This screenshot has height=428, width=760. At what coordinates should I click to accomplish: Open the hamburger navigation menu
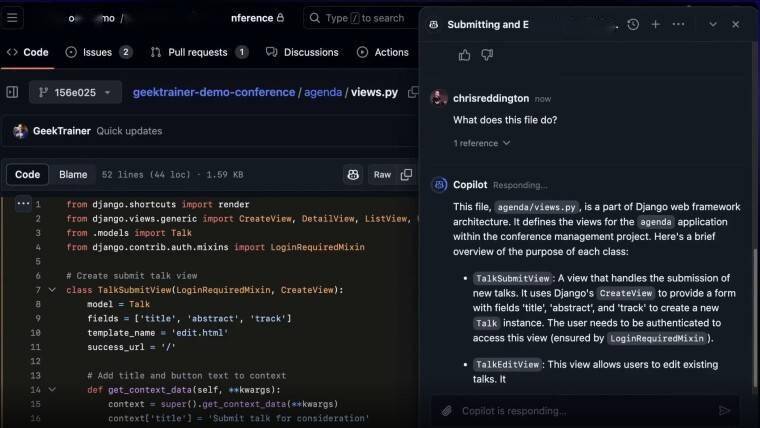click(12, 18)
